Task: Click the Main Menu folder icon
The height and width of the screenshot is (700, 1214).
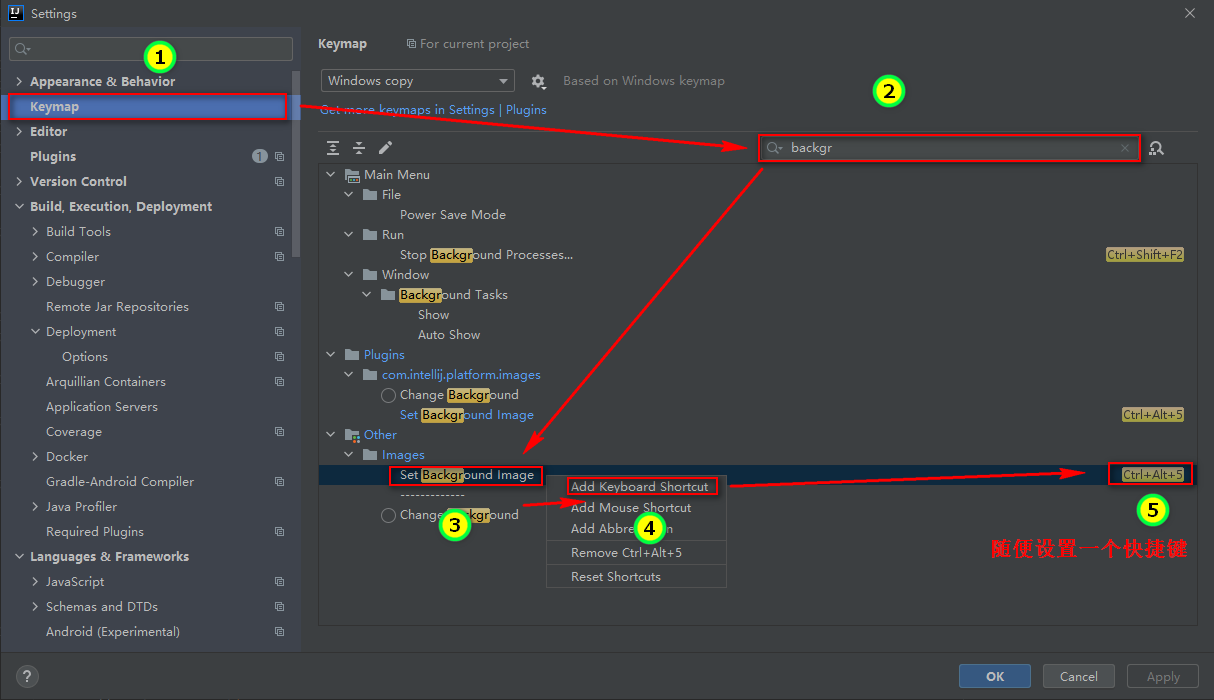Action: (351, 175)
